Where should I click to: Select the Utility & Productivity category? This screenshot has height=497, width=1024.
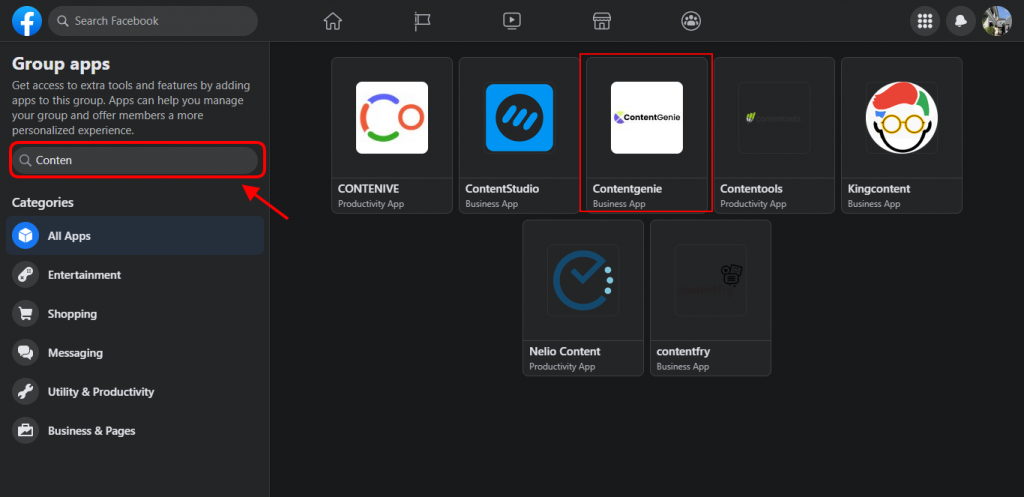pyautogui.click(x=135, y=392)
